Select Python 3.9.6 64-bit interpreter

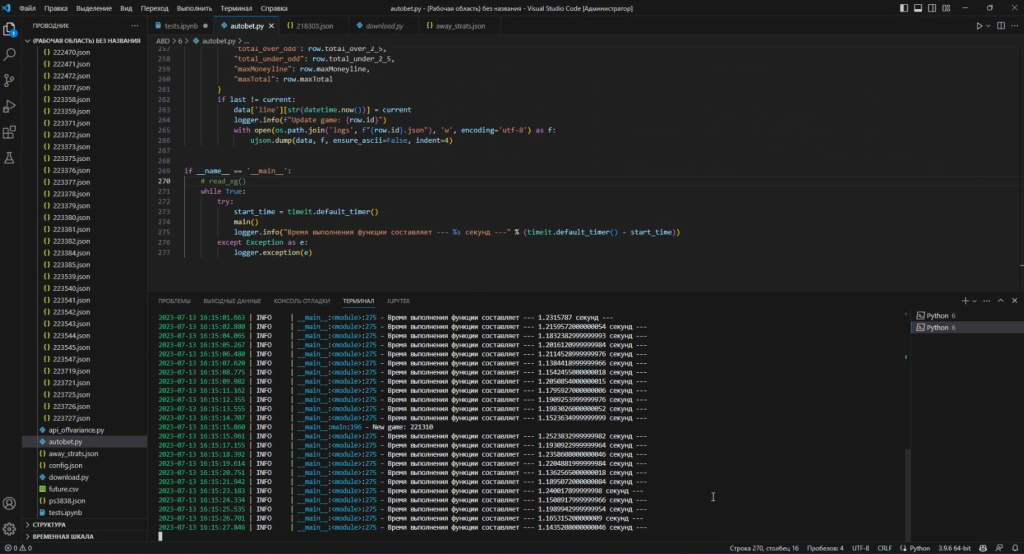tap(955, 548)
